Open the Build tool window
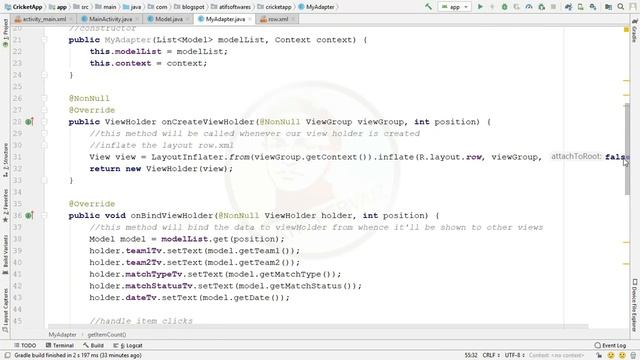 coord(93,345)
